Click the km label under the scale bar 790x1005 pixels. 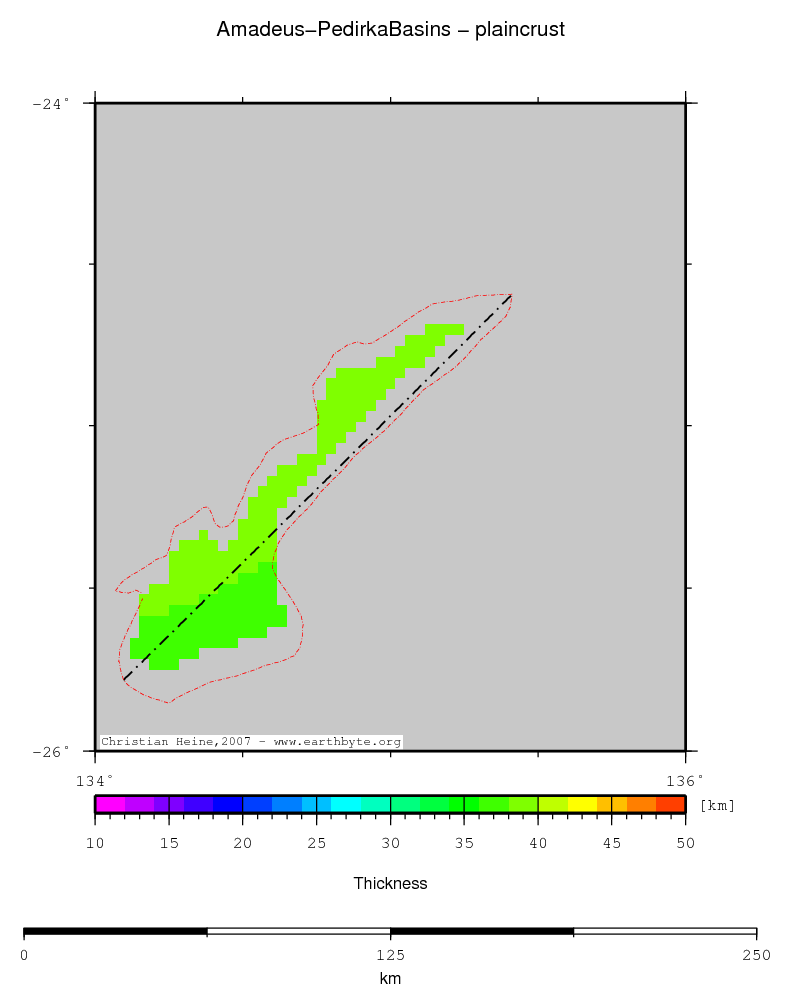pos(390,979)
